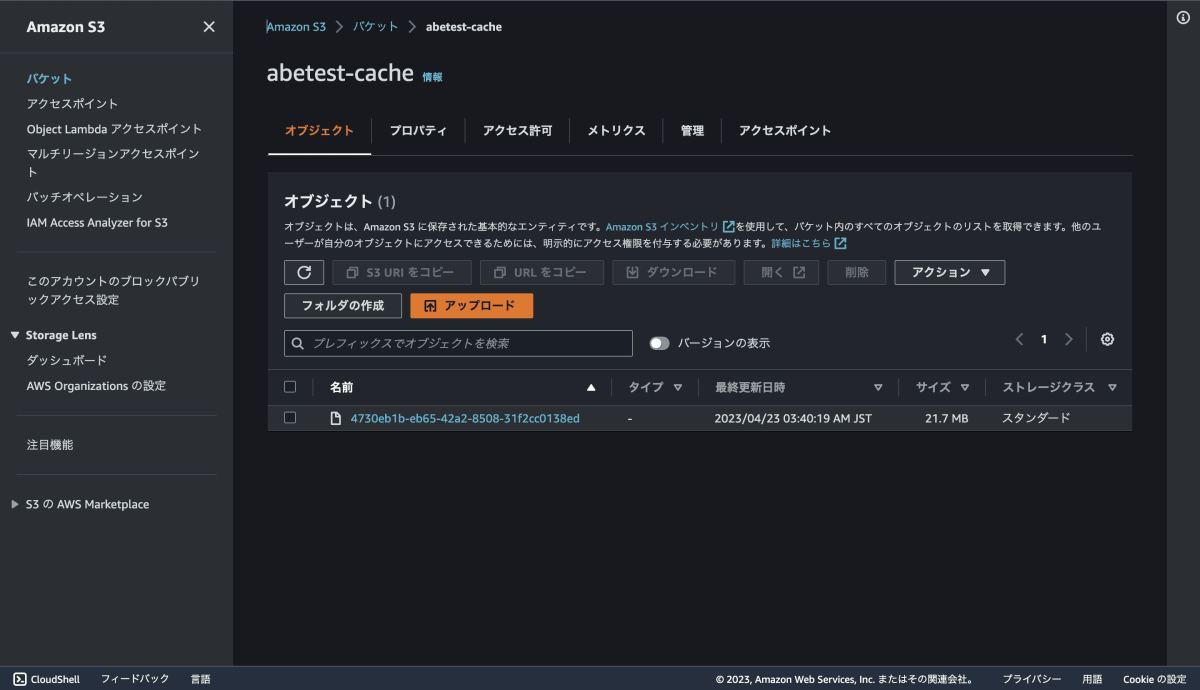
Task: Click the 2023/04/23 03:40:19 AM JST cell
Action: (x=793, y=418)
